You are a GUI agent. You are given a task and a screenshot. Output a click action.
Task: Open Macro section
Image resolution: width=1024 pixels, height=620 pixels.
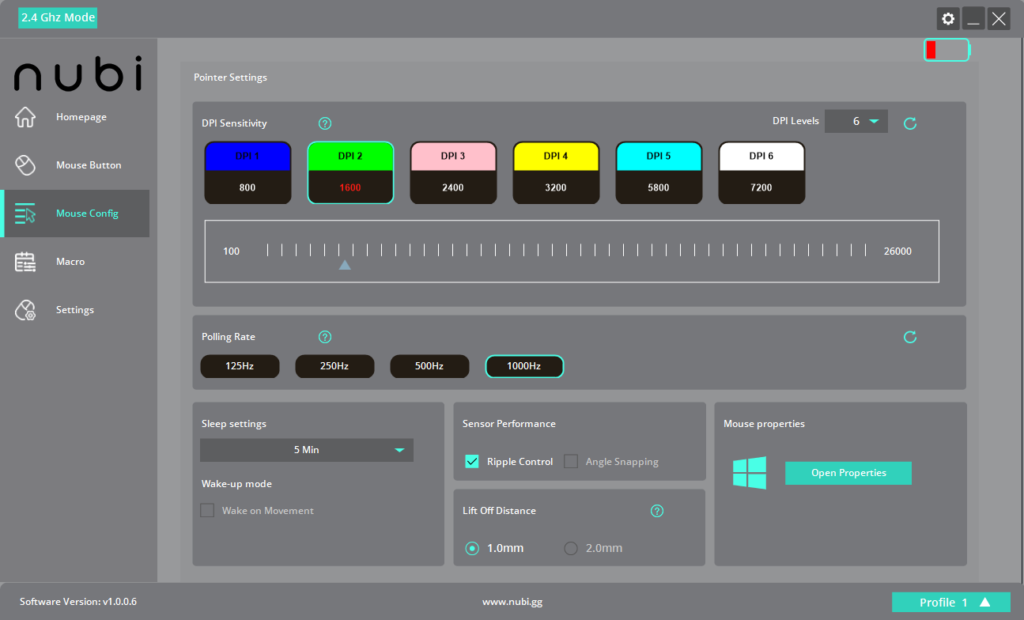[x=71, y=262]
